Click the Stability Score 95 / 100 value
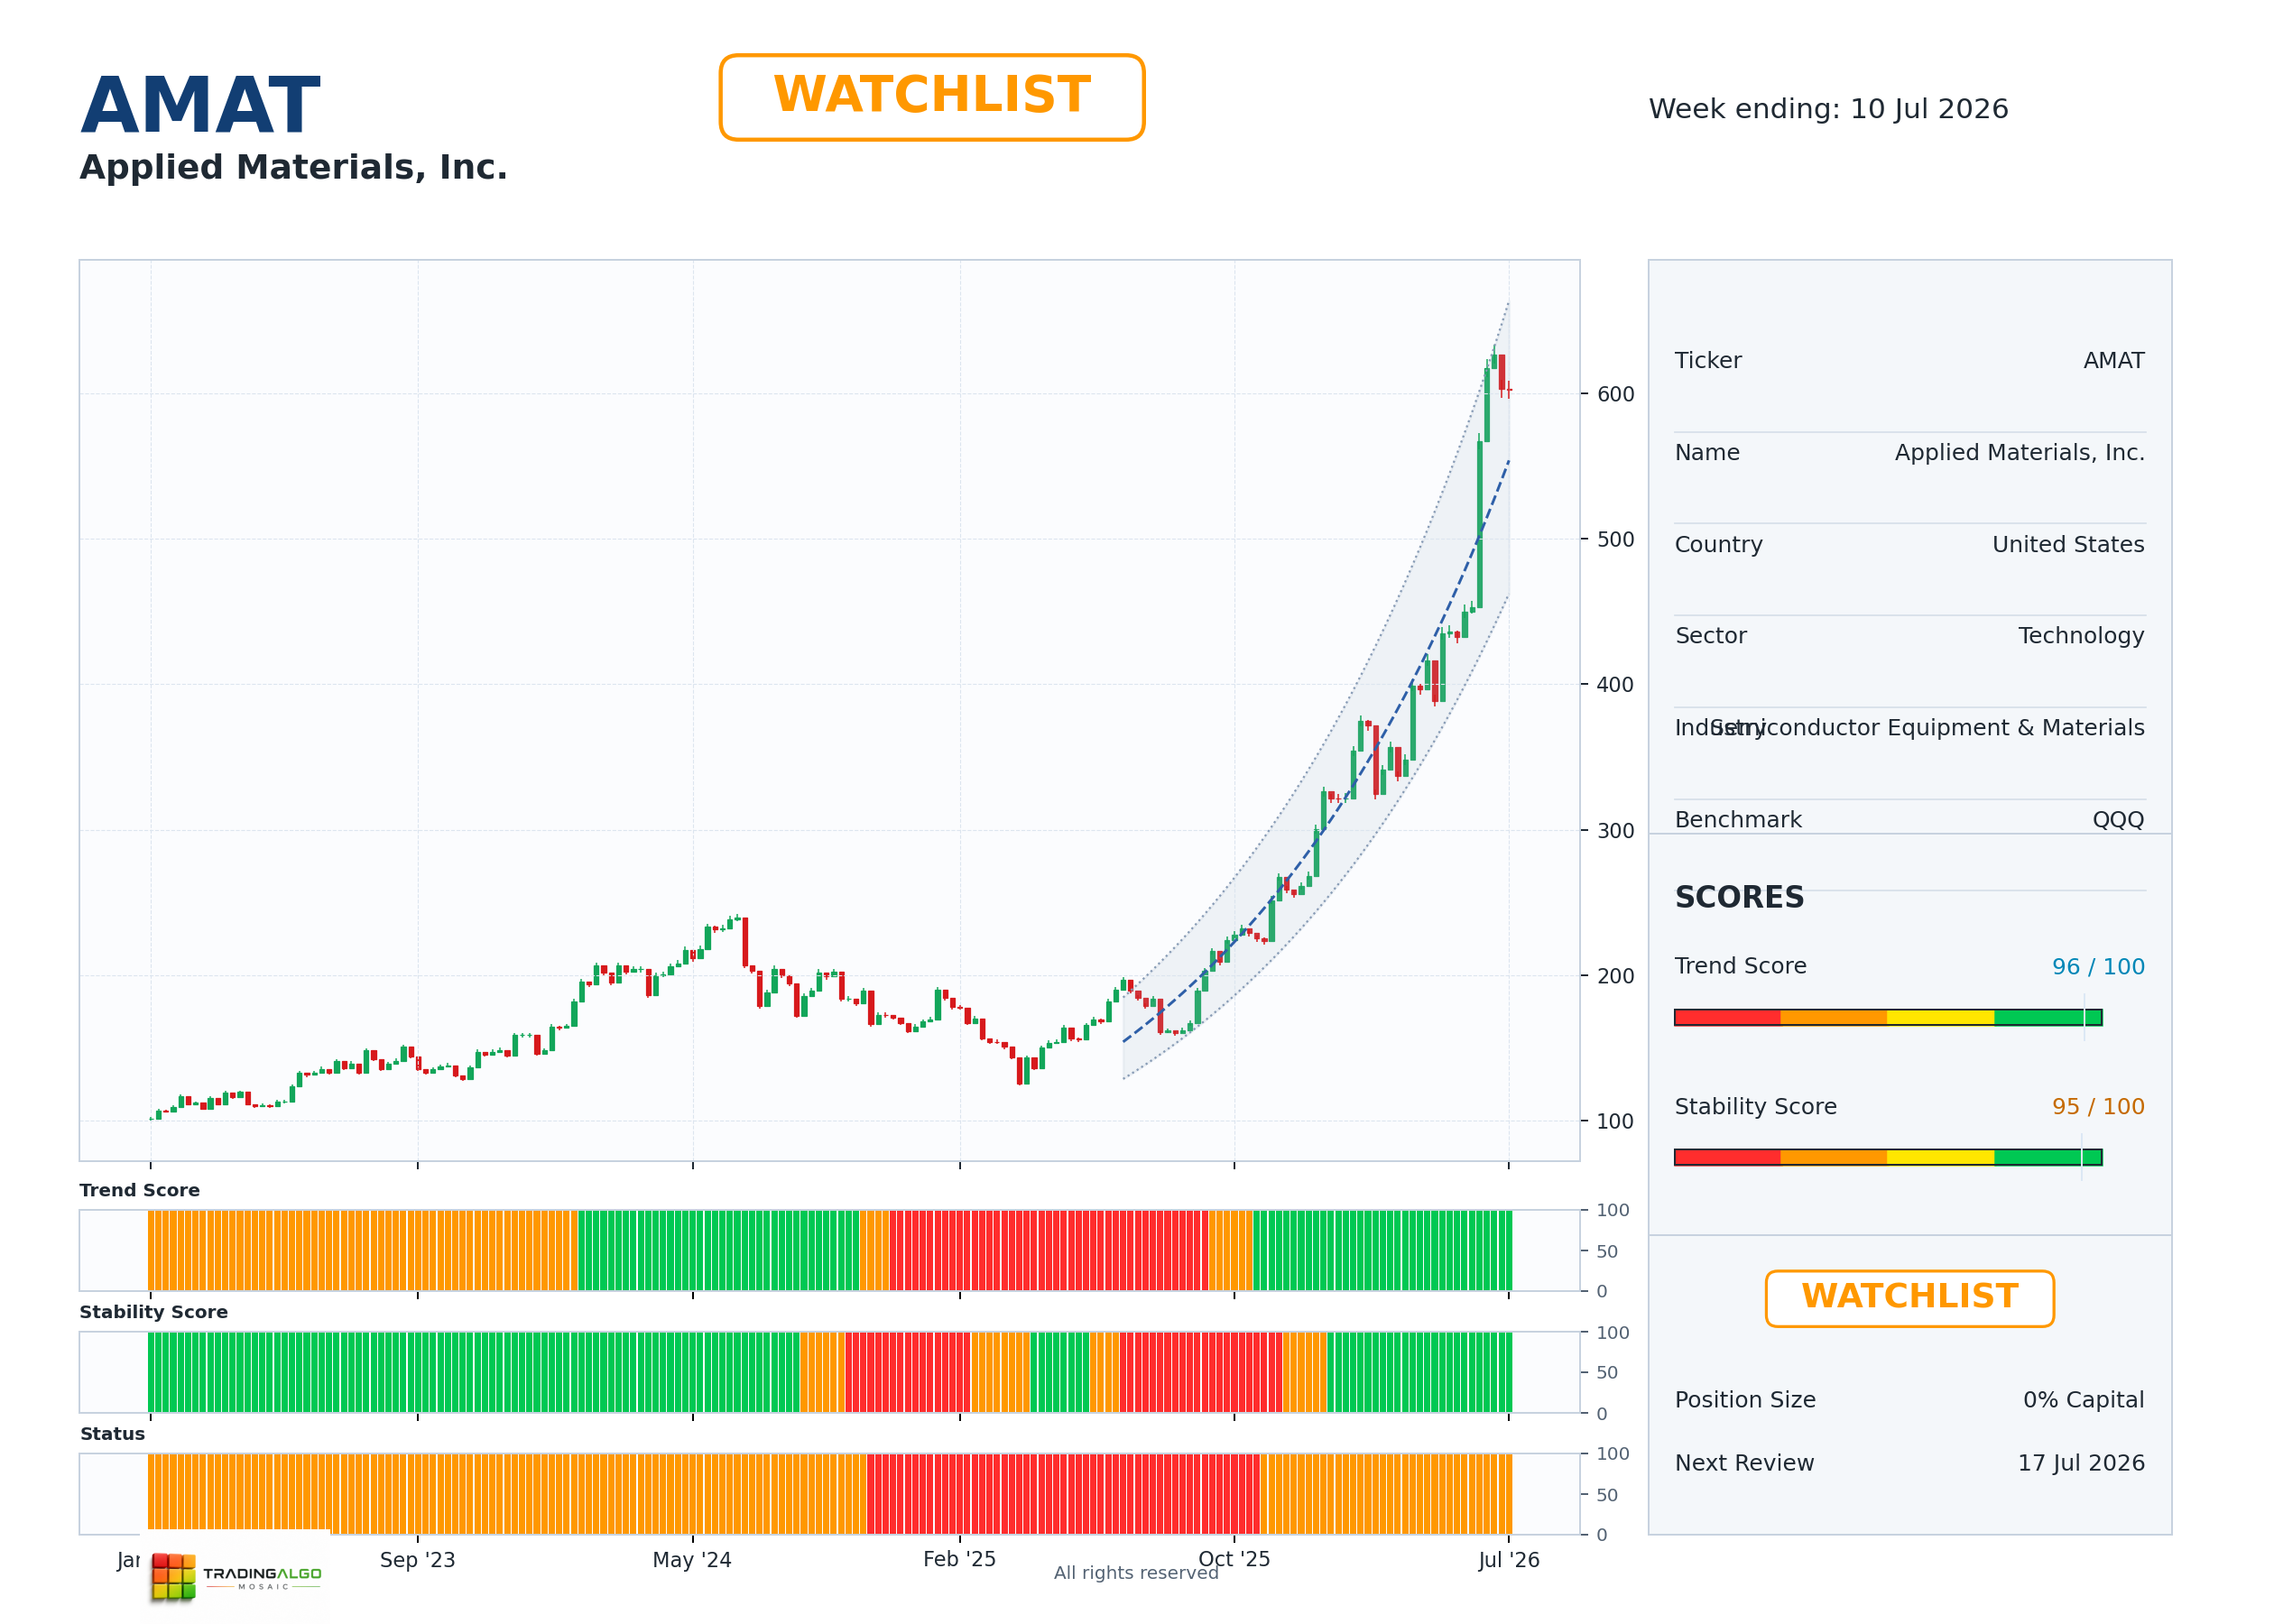The image size is (2274, 1624). pyautogui.click(x=2098, y=1107)
